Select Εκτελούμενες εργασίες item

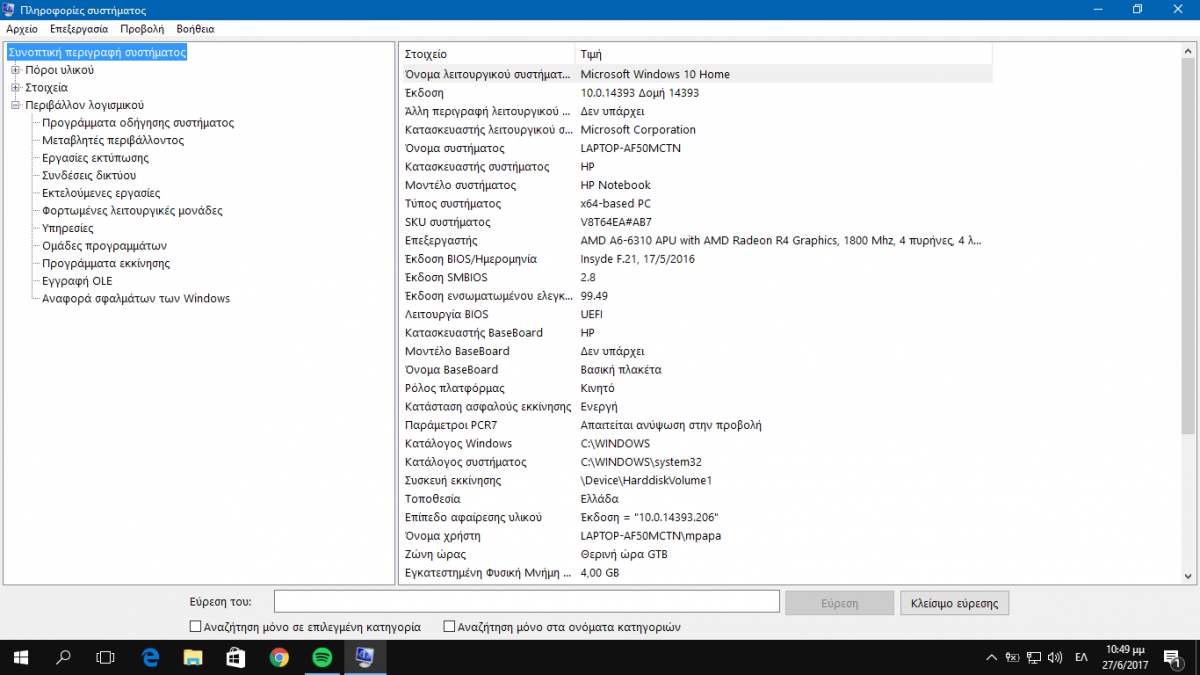[x=101, y=193]
